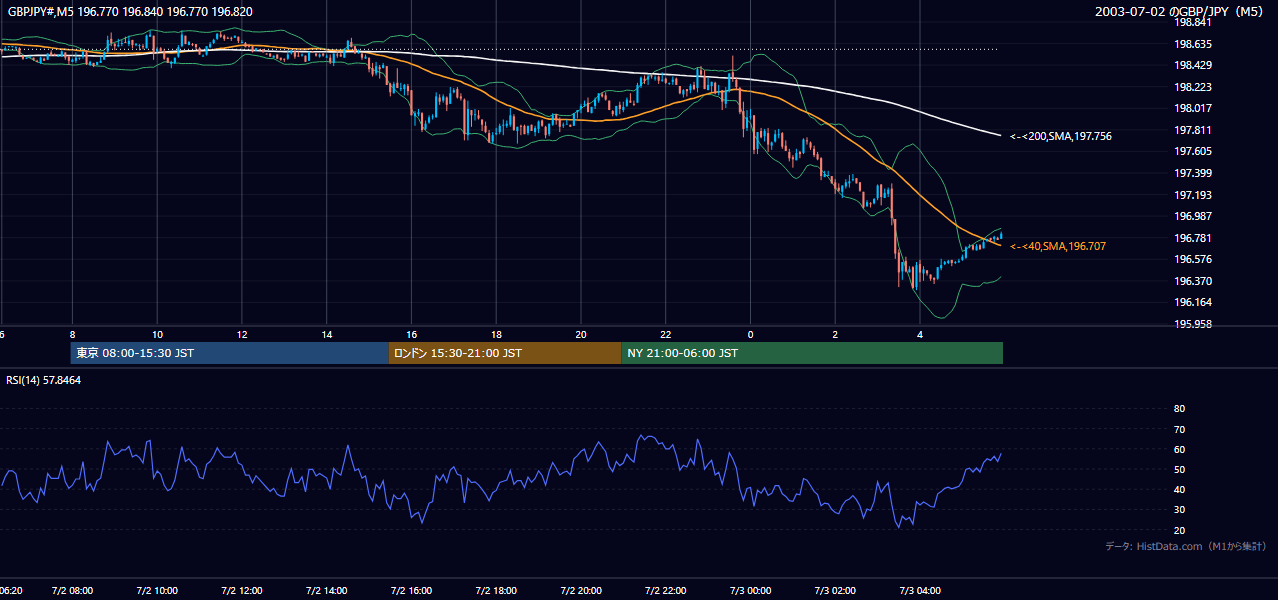Click the 7/2 18:00 time axis label

click(x=496, y=591)
